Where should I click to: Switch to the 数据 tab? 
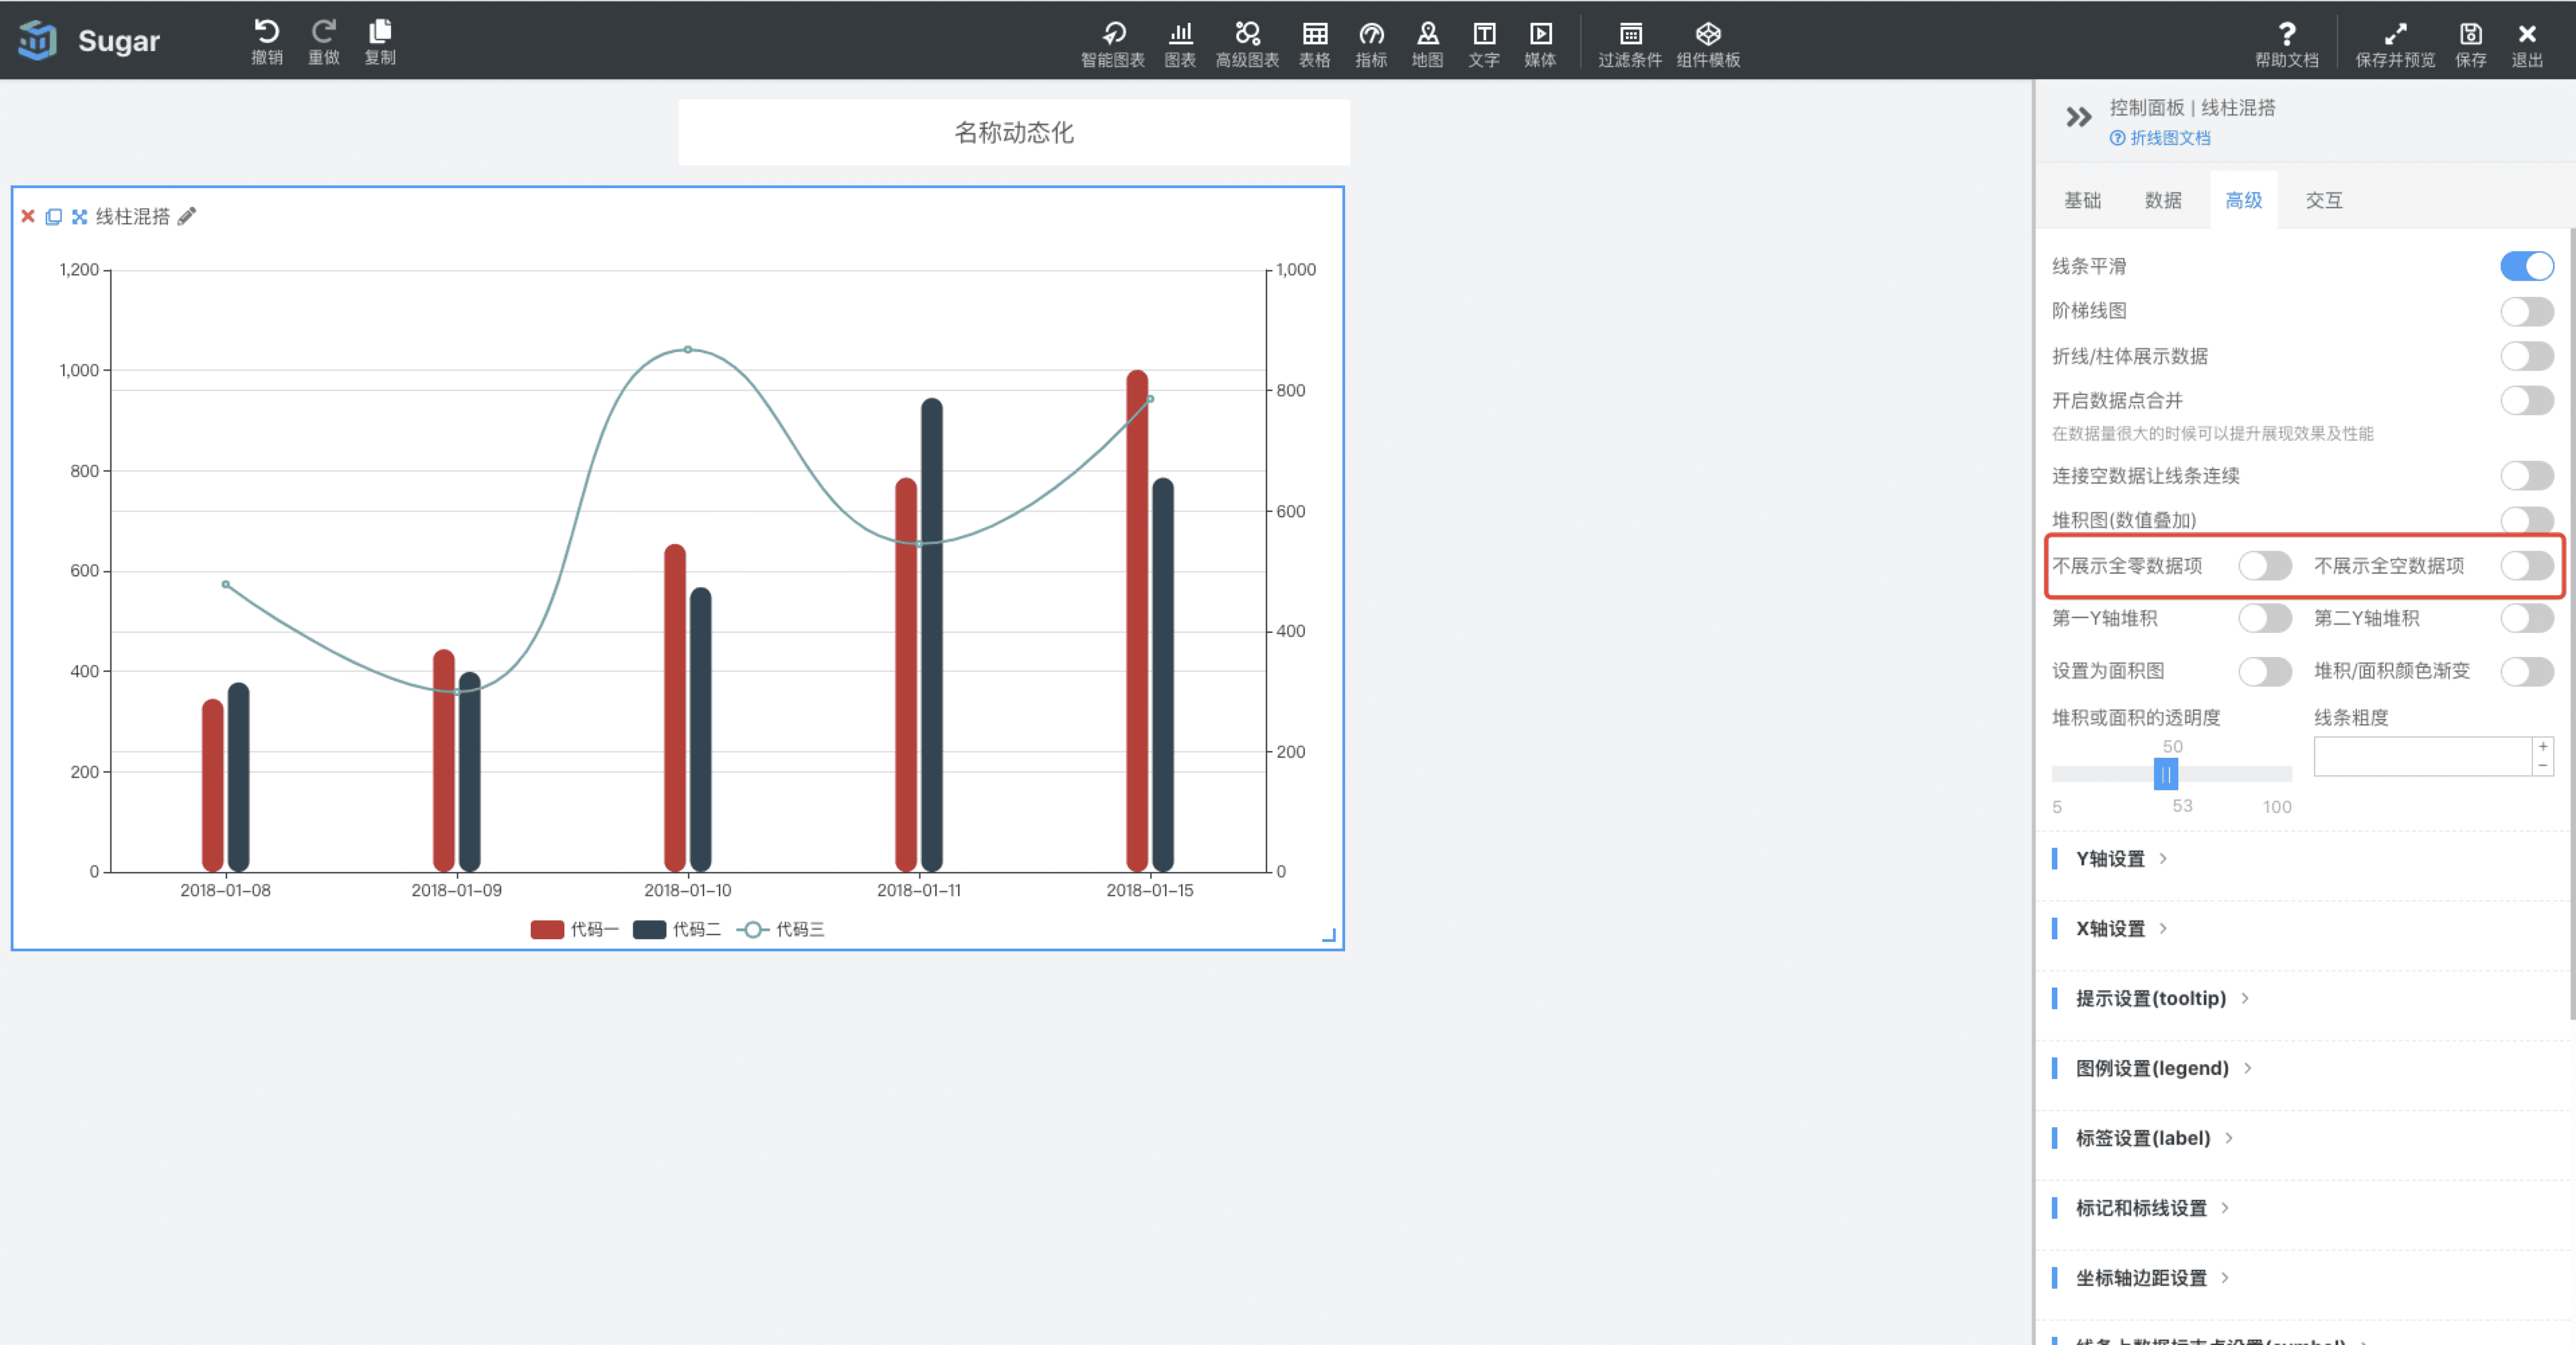click(x=2162, y=200)
